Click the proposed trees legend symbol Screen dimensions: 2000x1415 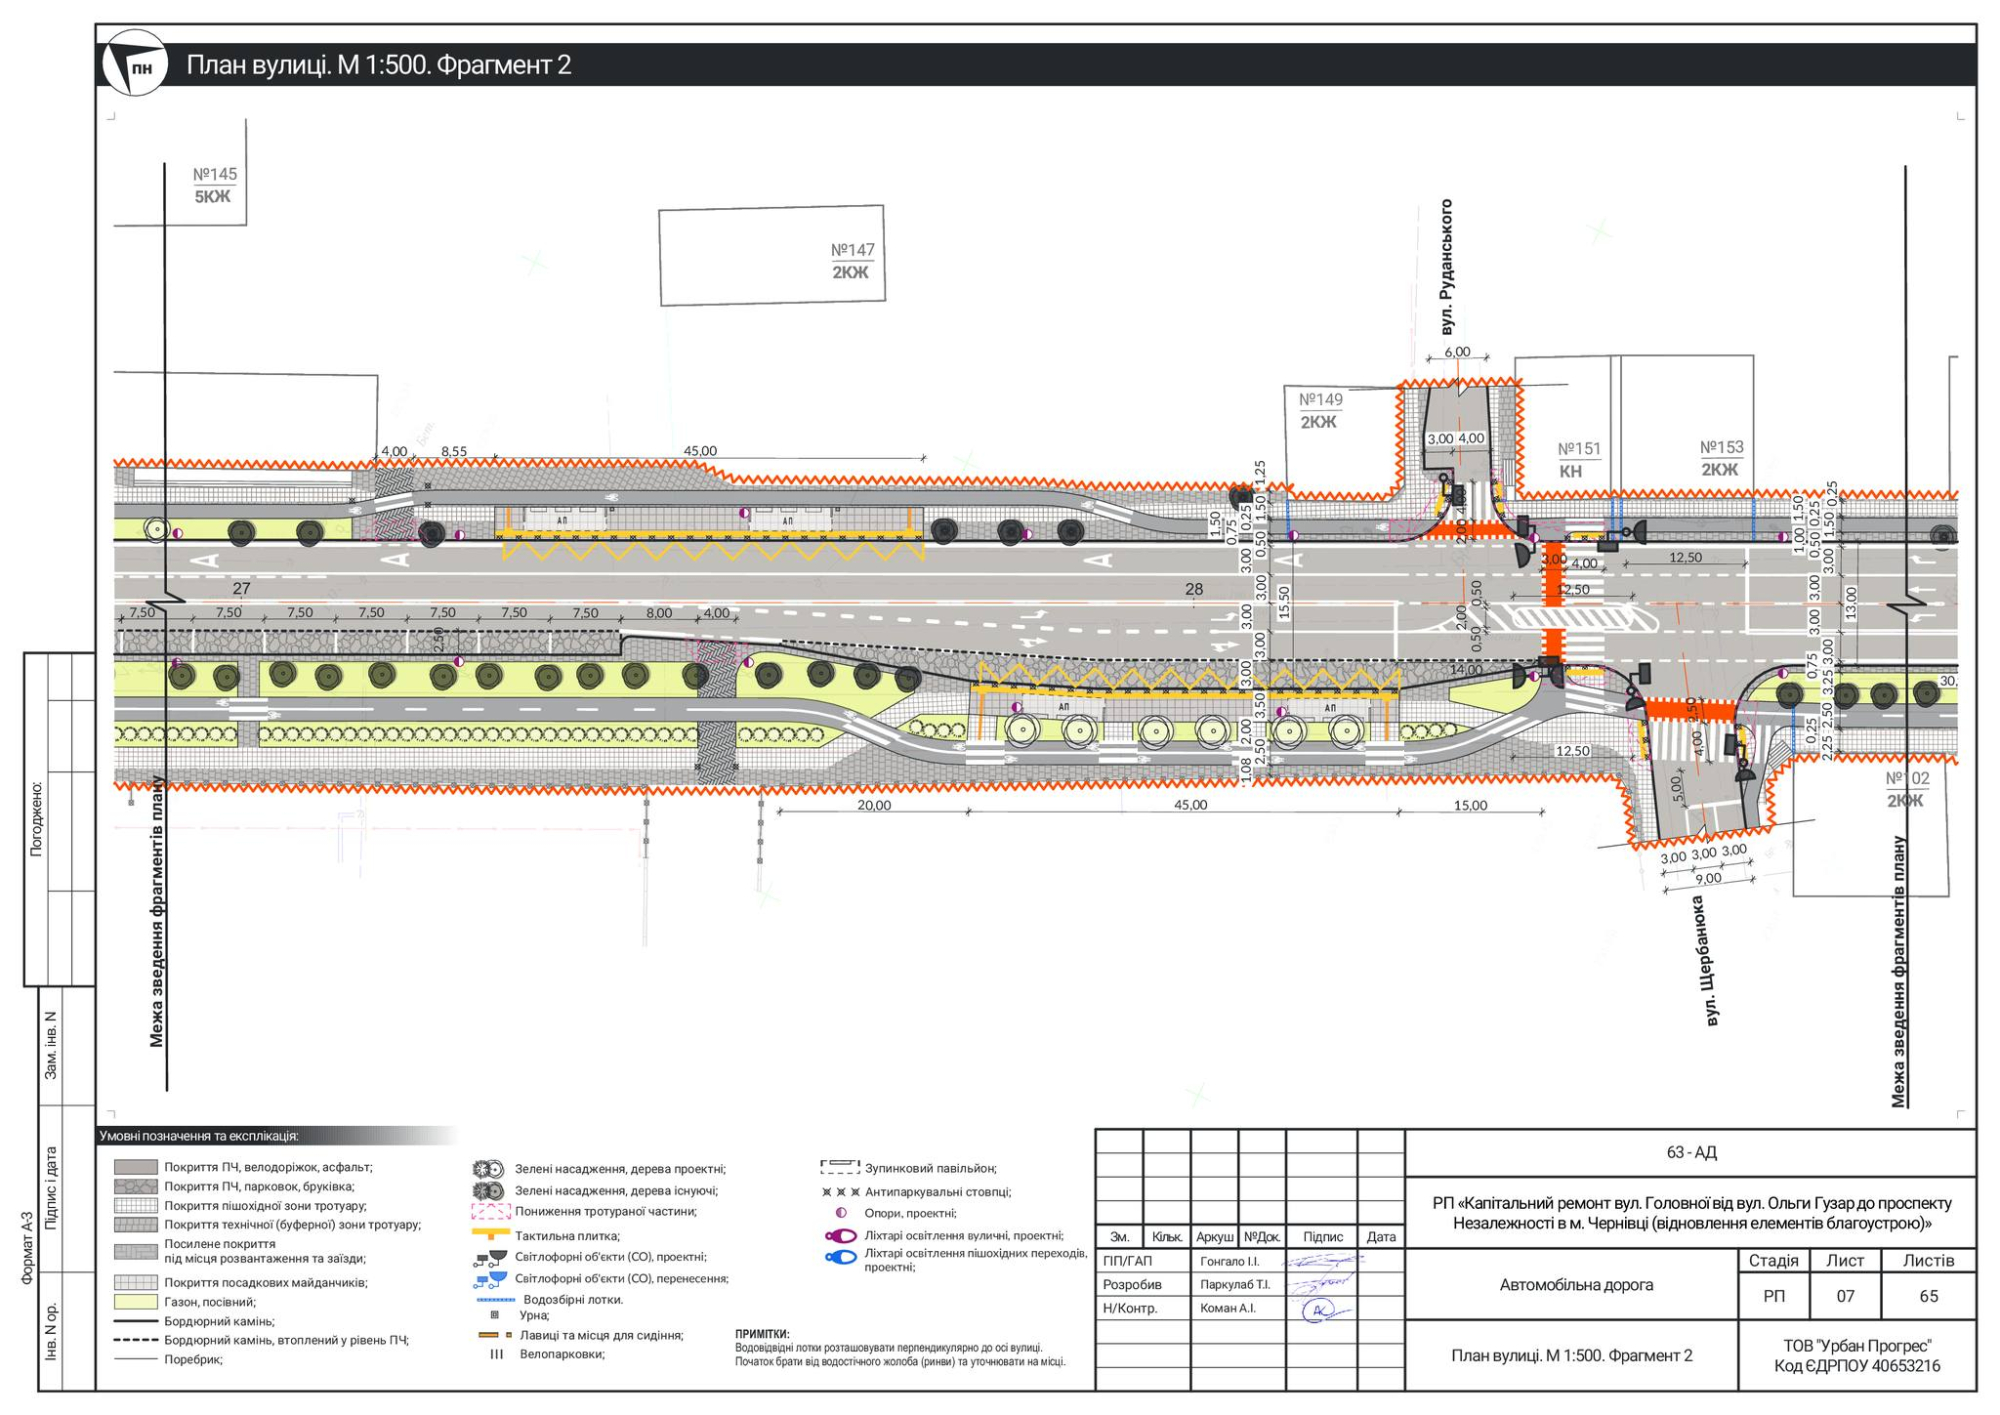(x=488, y=1169)
